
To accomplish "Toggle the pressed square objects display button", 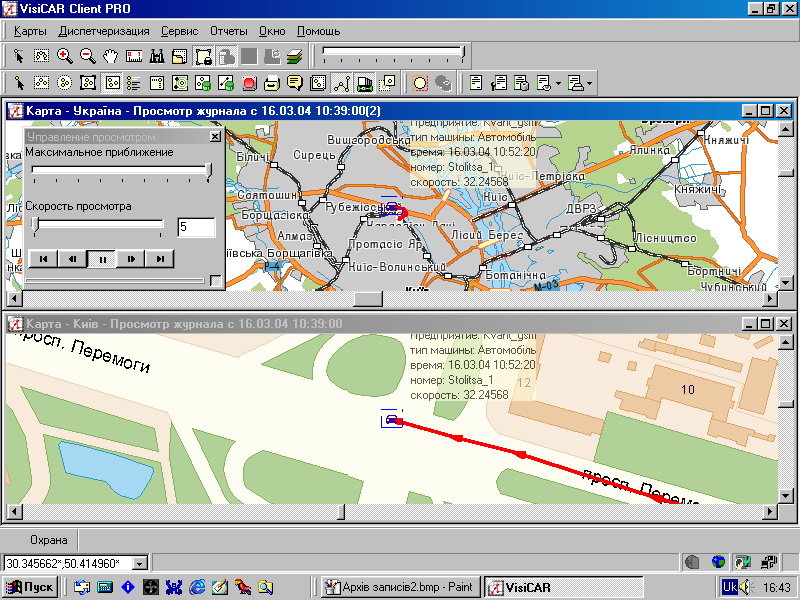I will 111,83.
